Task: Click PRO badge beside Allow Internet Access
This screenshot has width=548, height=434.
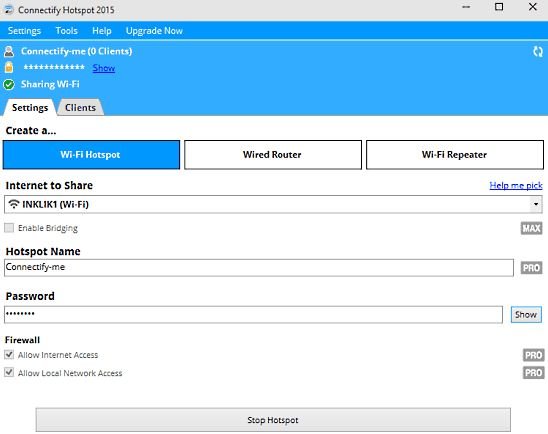Action: (x=534, y=355)
